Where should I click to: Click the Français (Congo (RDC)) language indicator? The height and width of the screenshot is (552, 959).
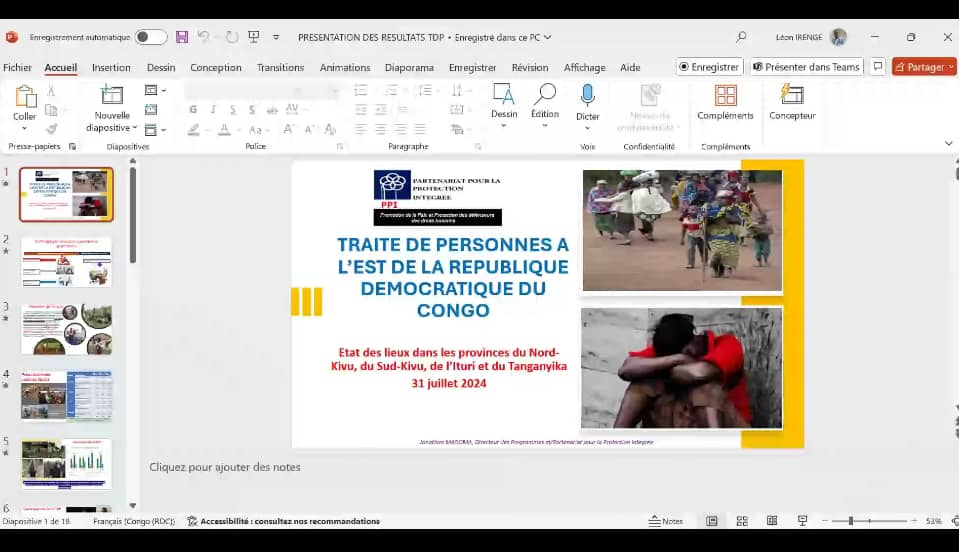coord(134,521)
